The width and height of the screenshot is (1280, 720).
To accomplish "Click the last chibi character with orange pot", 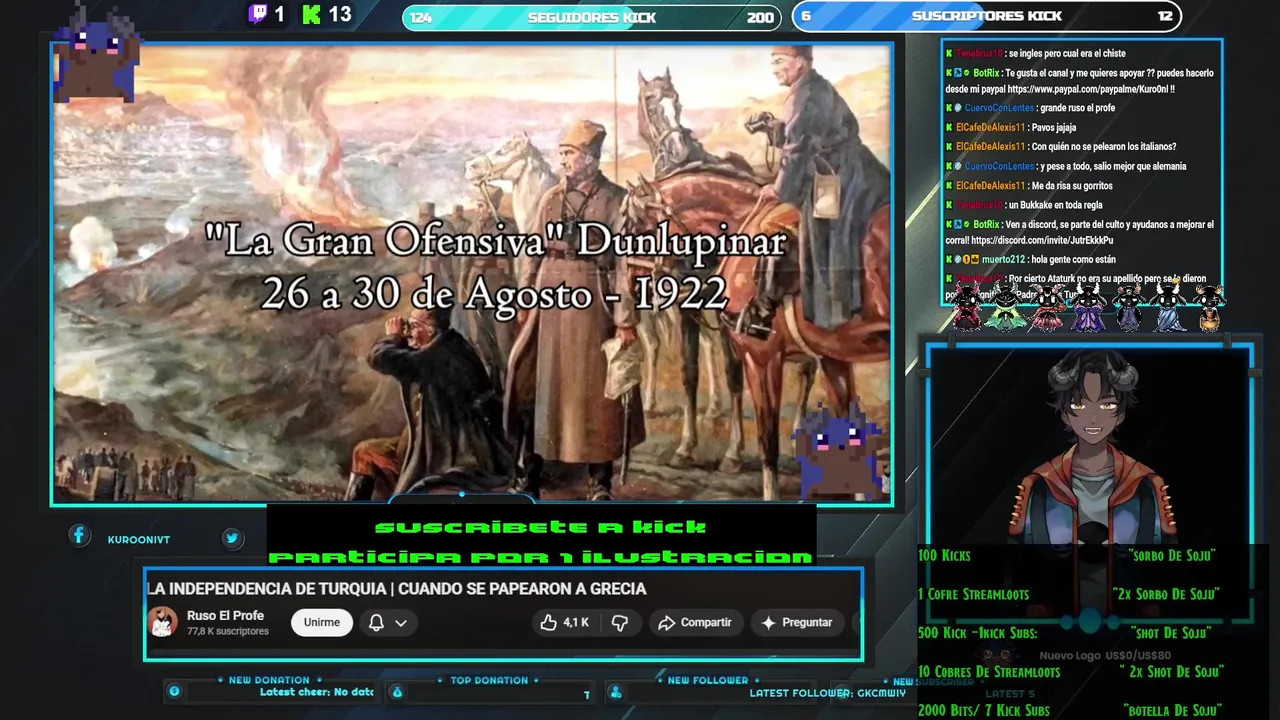I will pos(1208,307).
